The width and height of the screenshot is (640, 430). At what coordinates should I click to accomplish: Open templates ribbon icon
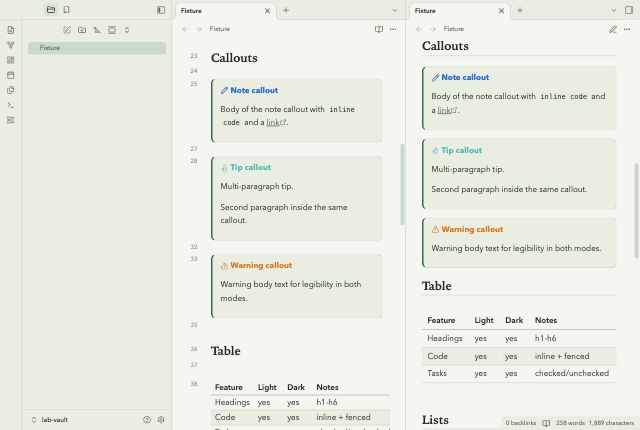11,90
